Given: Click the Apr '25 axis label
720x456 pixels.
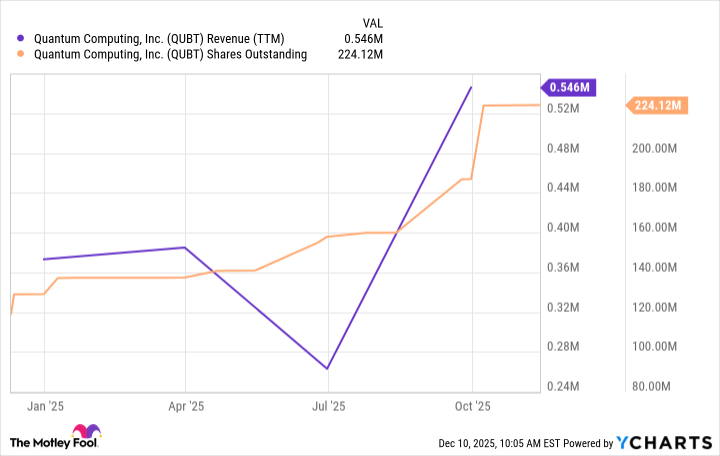Looking at the screenshot, I should pos(185,406).
